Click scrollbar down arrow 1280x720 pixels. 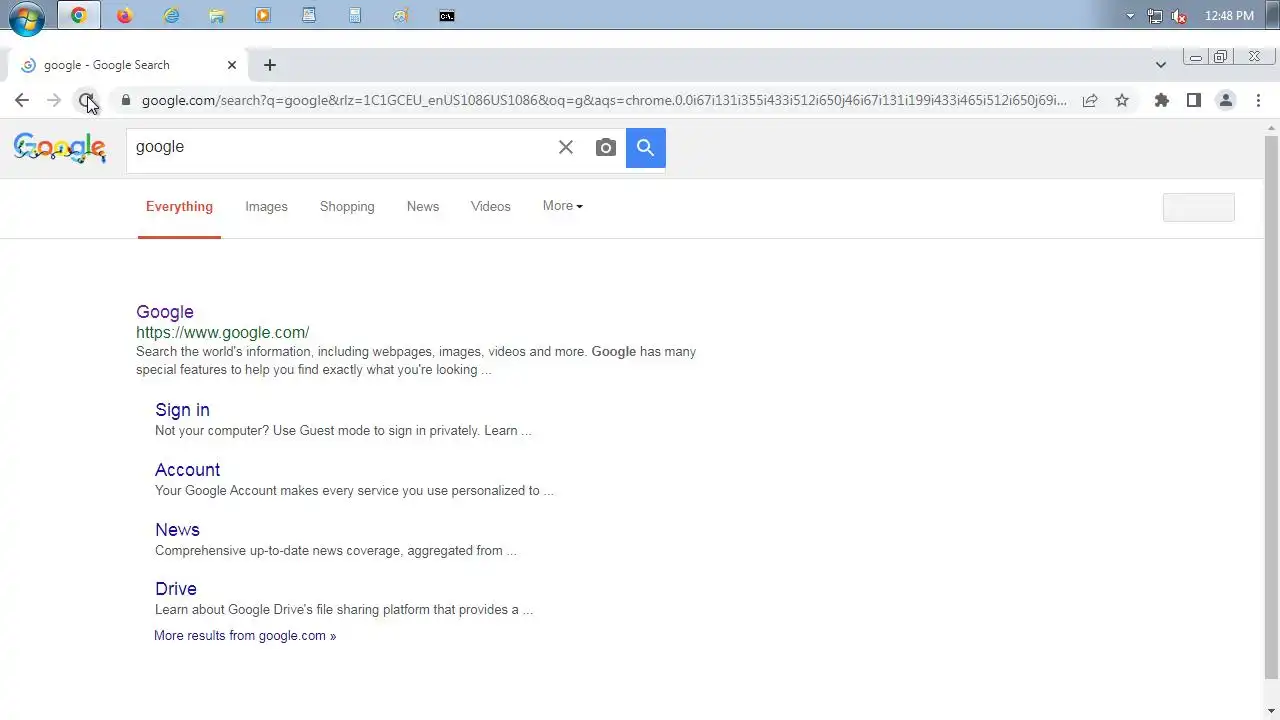(1272, 712)
